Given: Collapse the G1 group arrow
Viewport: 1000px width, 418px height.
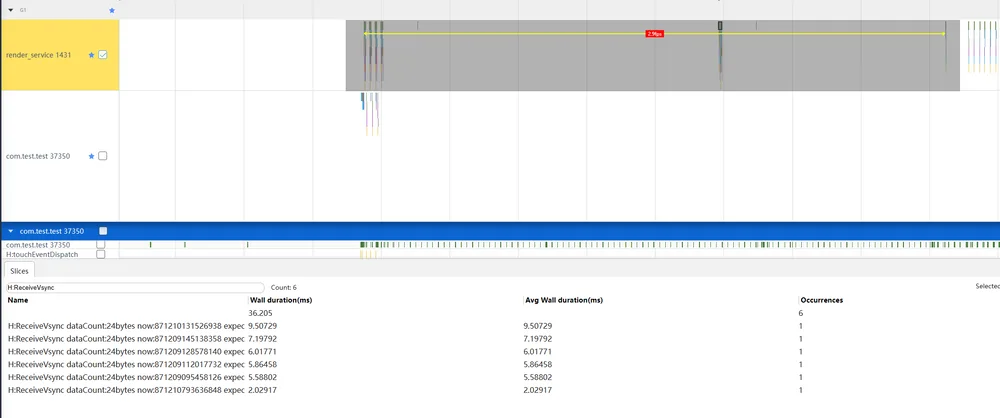Looking at the screenshot, I should 11,10.
